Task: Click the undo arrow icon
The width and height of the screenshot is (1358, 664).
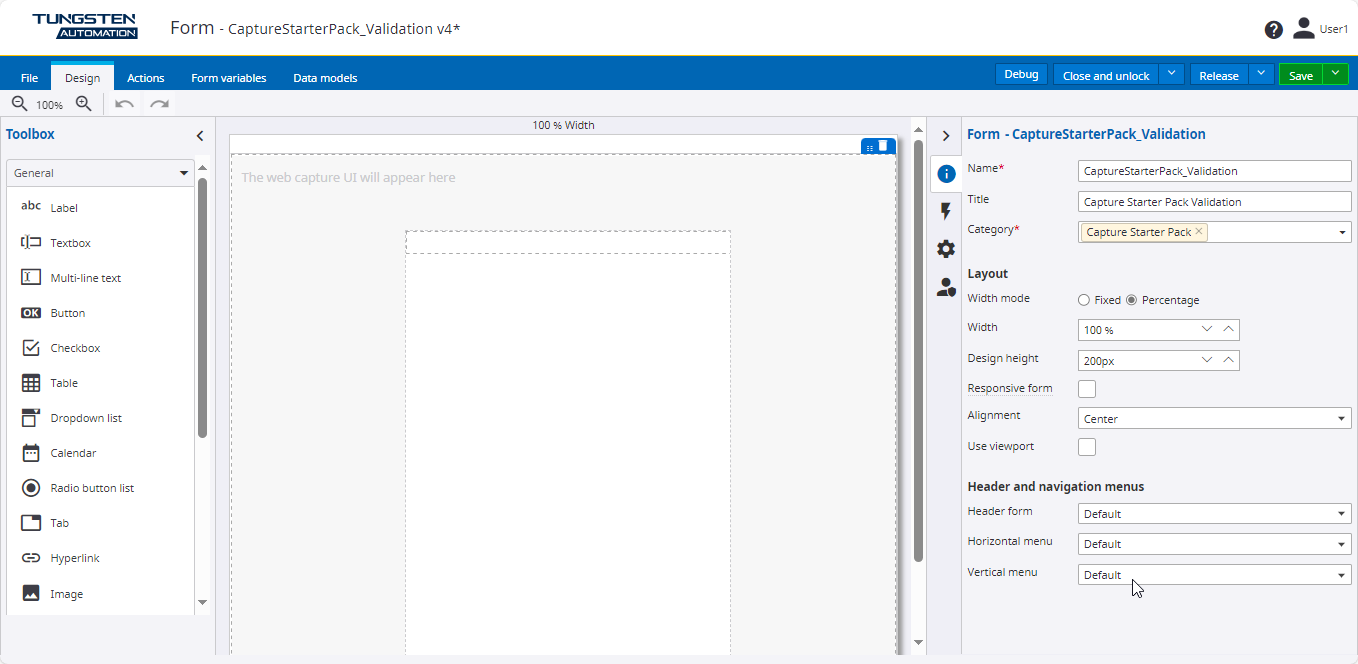Action: (x=124, y=104)
